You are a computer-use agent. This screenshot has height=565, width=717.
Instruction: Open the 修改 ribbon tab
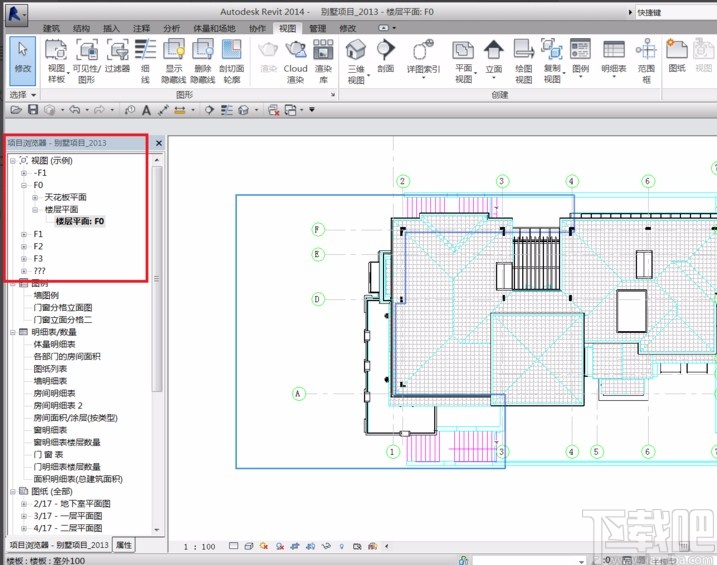coord(348,28)
